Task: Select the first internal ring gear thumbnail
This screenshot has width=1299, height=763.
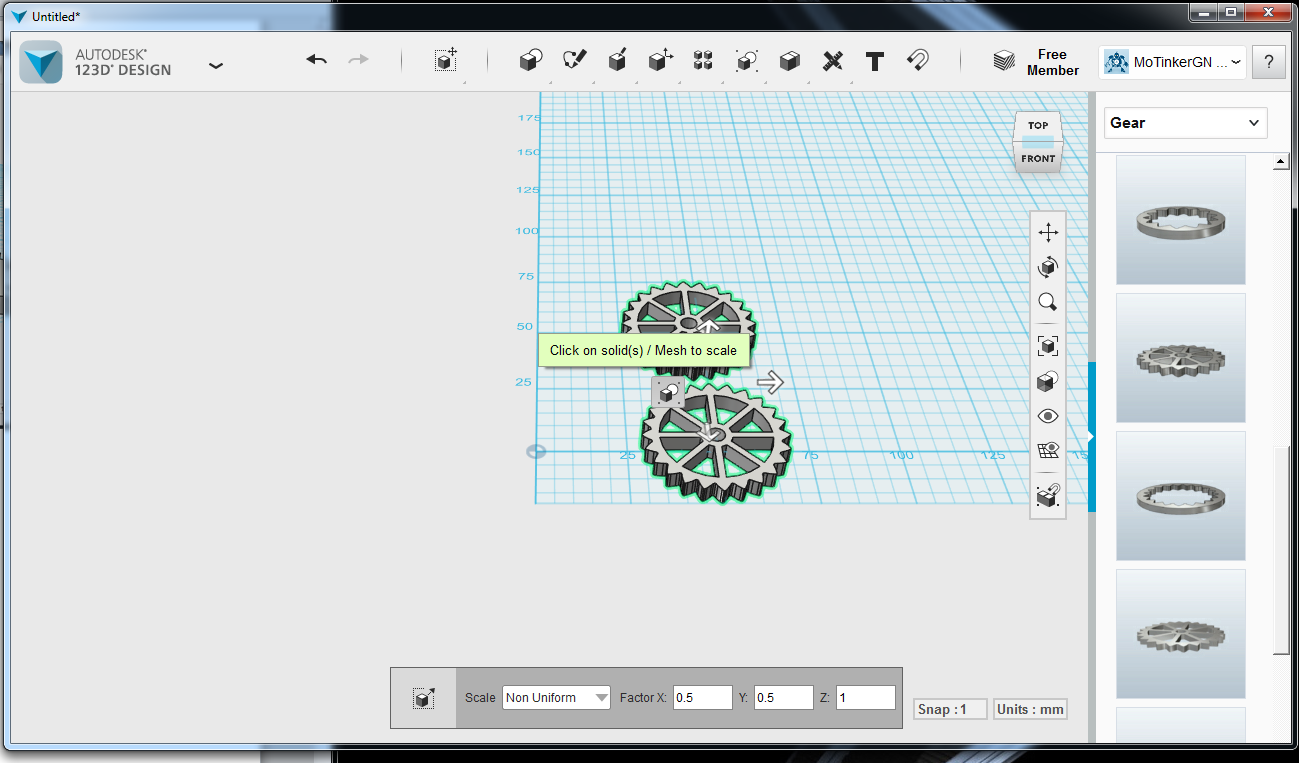Action: pos(1180,220)
